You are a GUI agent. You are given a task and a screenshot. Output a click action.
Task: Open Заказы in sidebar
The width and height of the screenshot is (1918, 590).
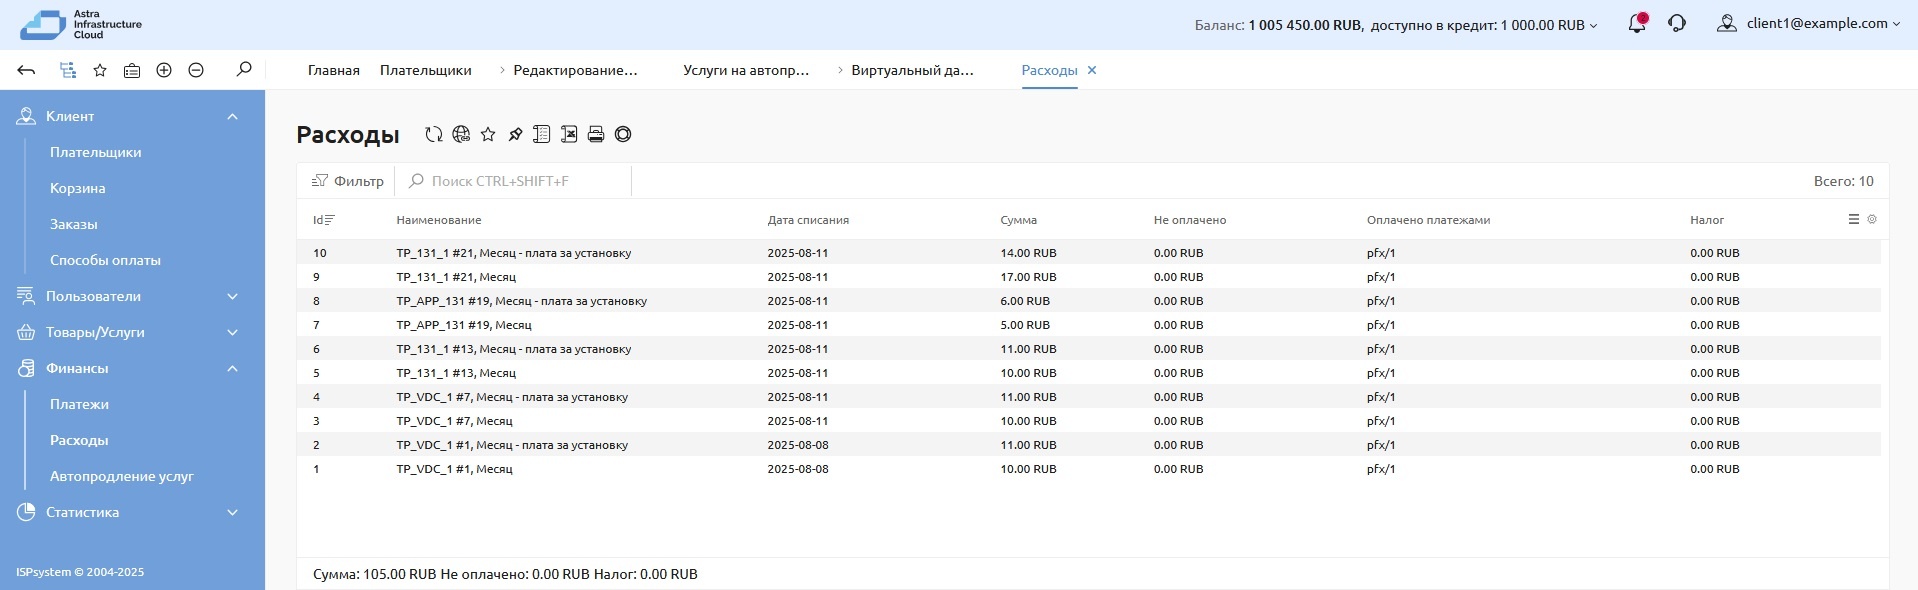[x=74, y=224]
